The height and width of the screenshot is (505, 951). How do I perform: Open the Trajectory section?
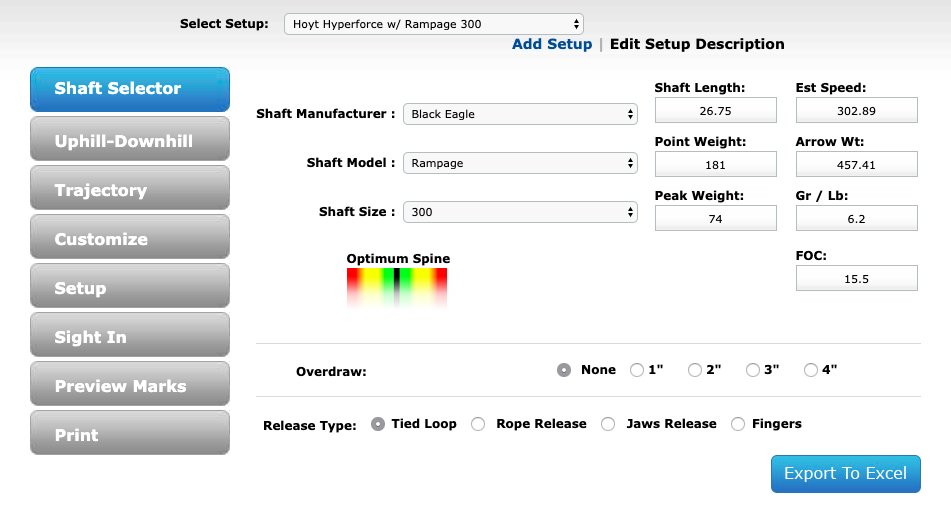[x=130, y=188]
